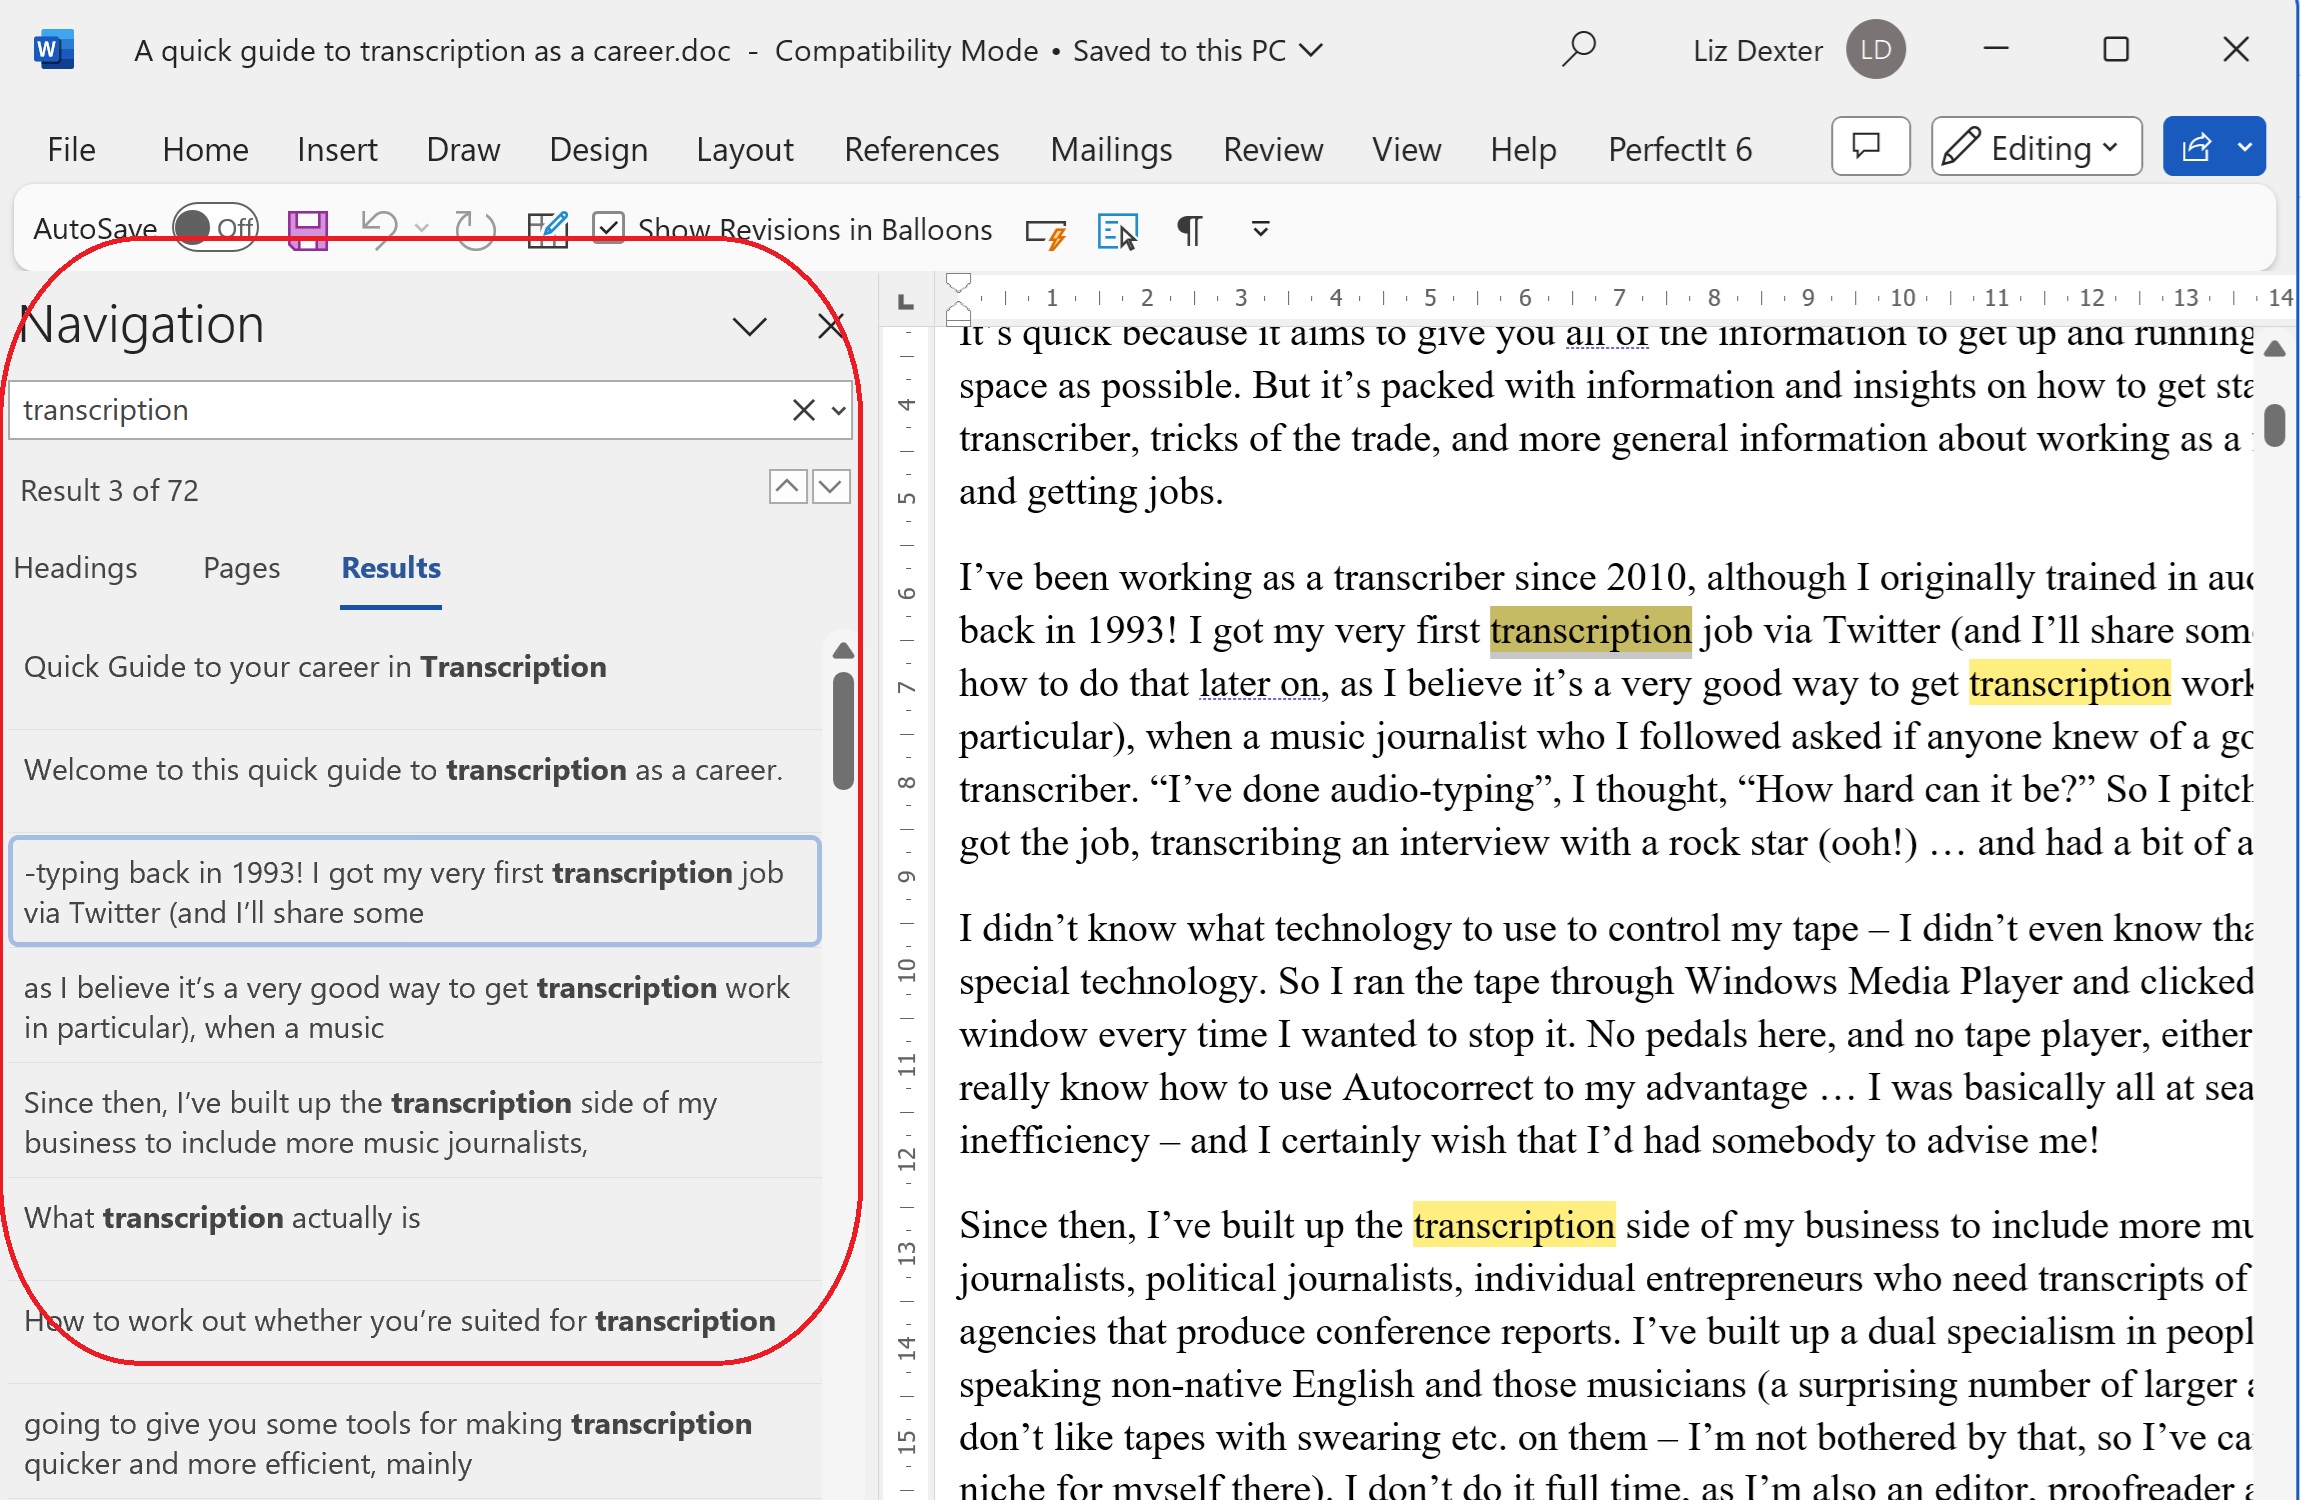Image resolution: width=2301 pixels, height=1500 pixels.
Task: Toggle the Show/Hide paragraph marks icon
Action: (1189, 230)
